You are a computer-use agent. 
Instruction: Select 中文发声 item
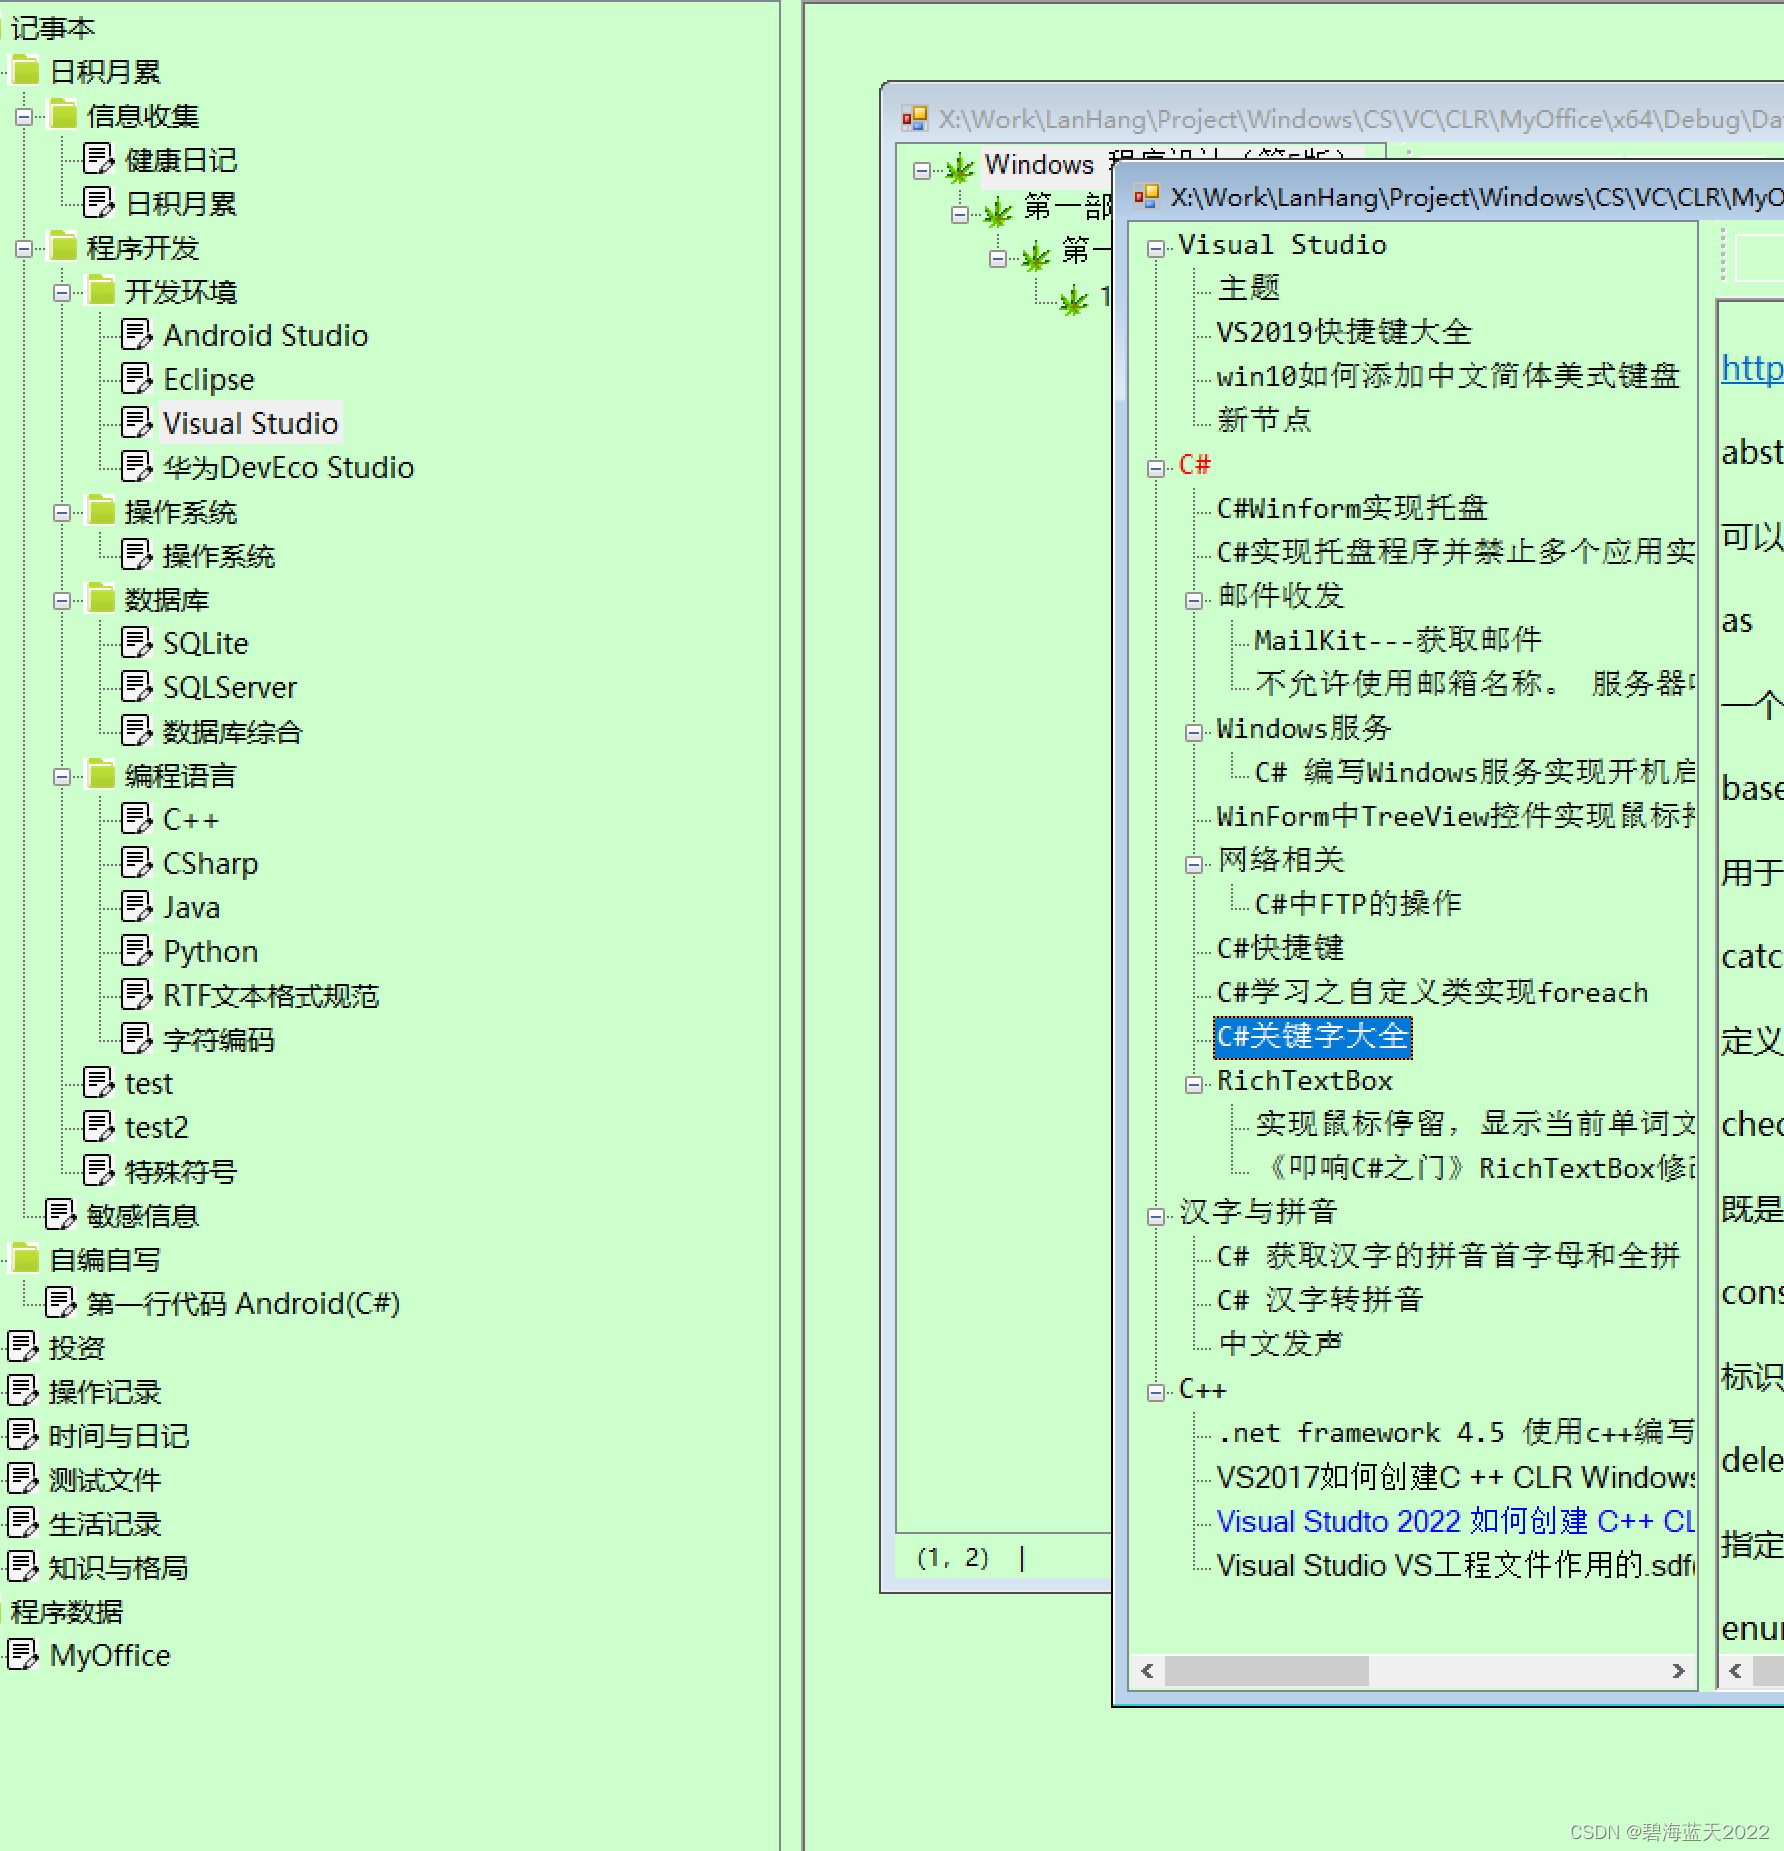[x=1280, y=1344]
